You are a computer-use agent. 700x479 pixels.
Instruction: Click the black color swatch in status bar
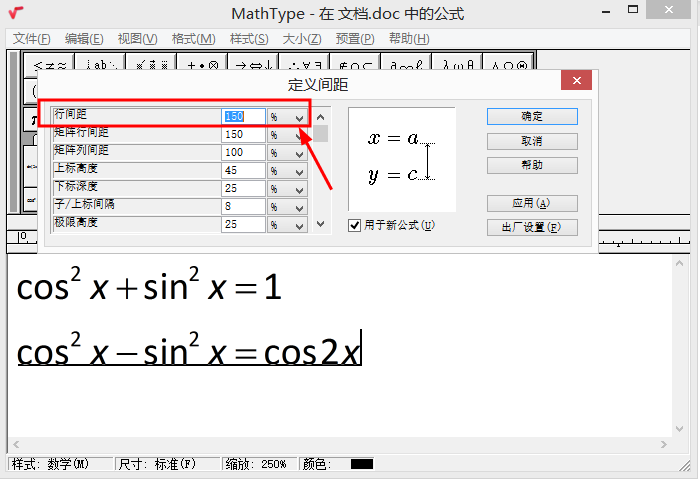click(x=362, y=464)
